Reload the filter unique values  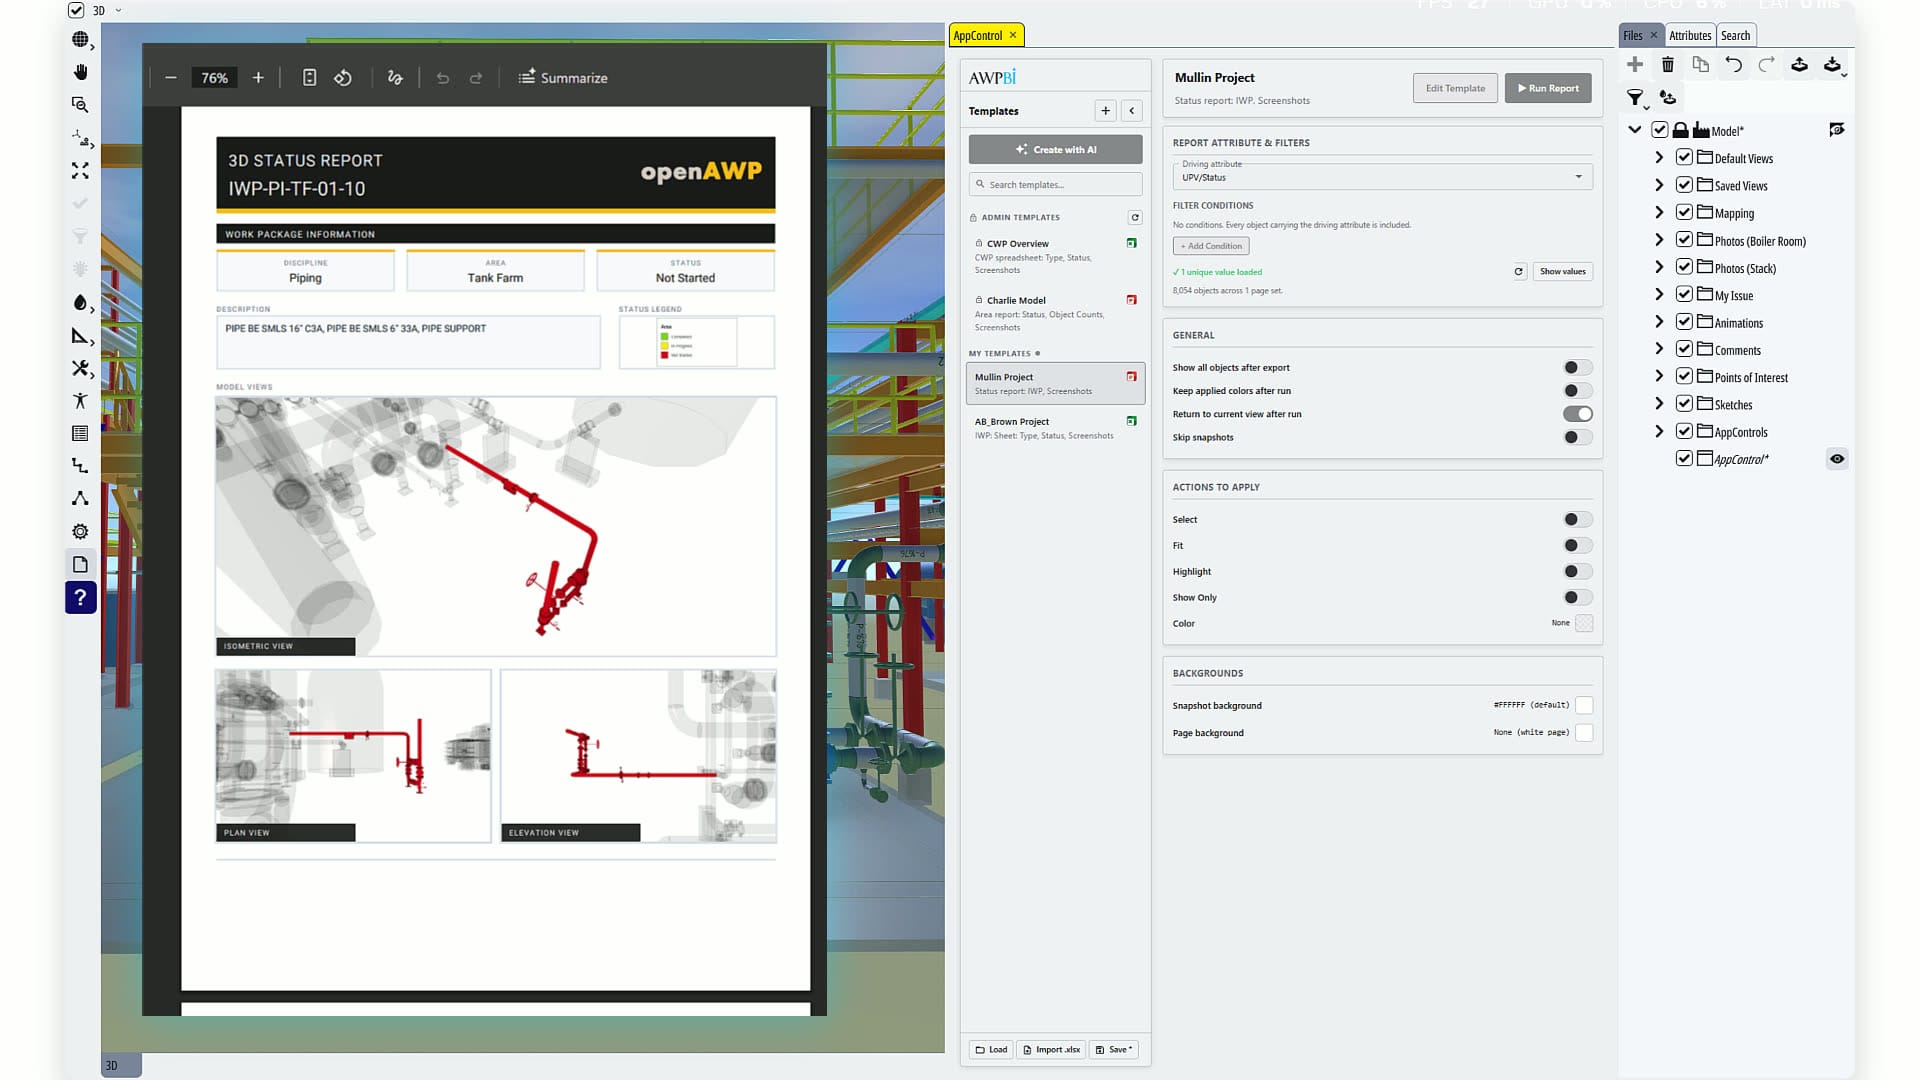(x=1518, y=271)
